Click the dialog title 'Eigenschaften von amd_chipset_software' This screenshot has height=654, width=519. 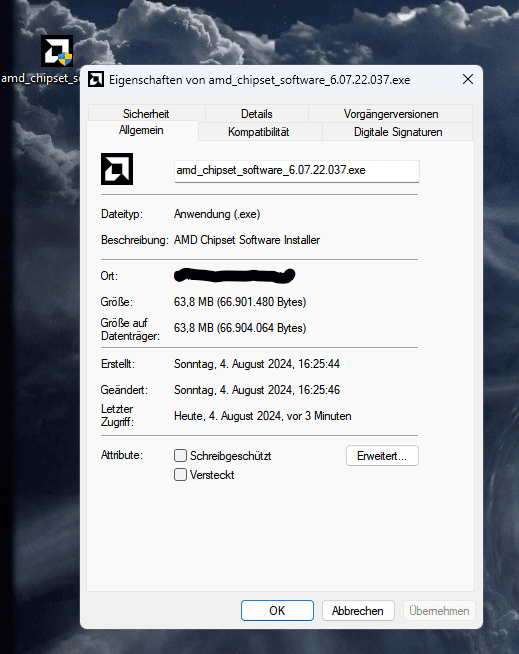pyautogui.click(x=260, y=80)
